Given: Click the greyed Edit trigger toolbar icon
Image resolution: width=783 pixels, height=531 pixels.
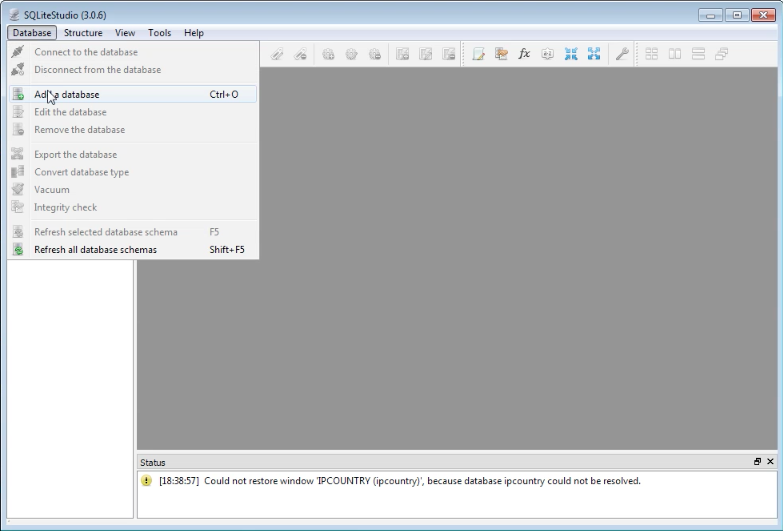Looking at the screenshot, I should pyautogui.click(x=351, y=54).
